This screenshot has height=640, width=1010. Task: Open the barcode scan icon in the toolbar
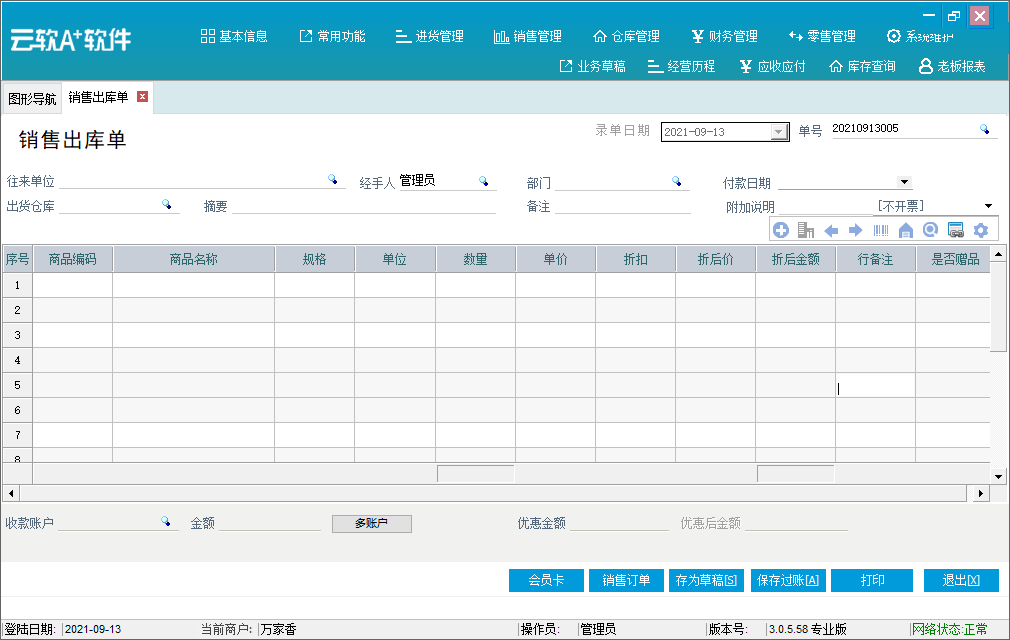click(881, 230)
